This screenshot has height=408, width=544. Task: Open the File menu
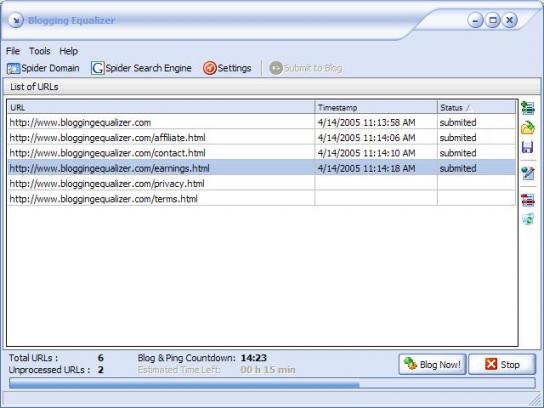click(x=13, y=51)
